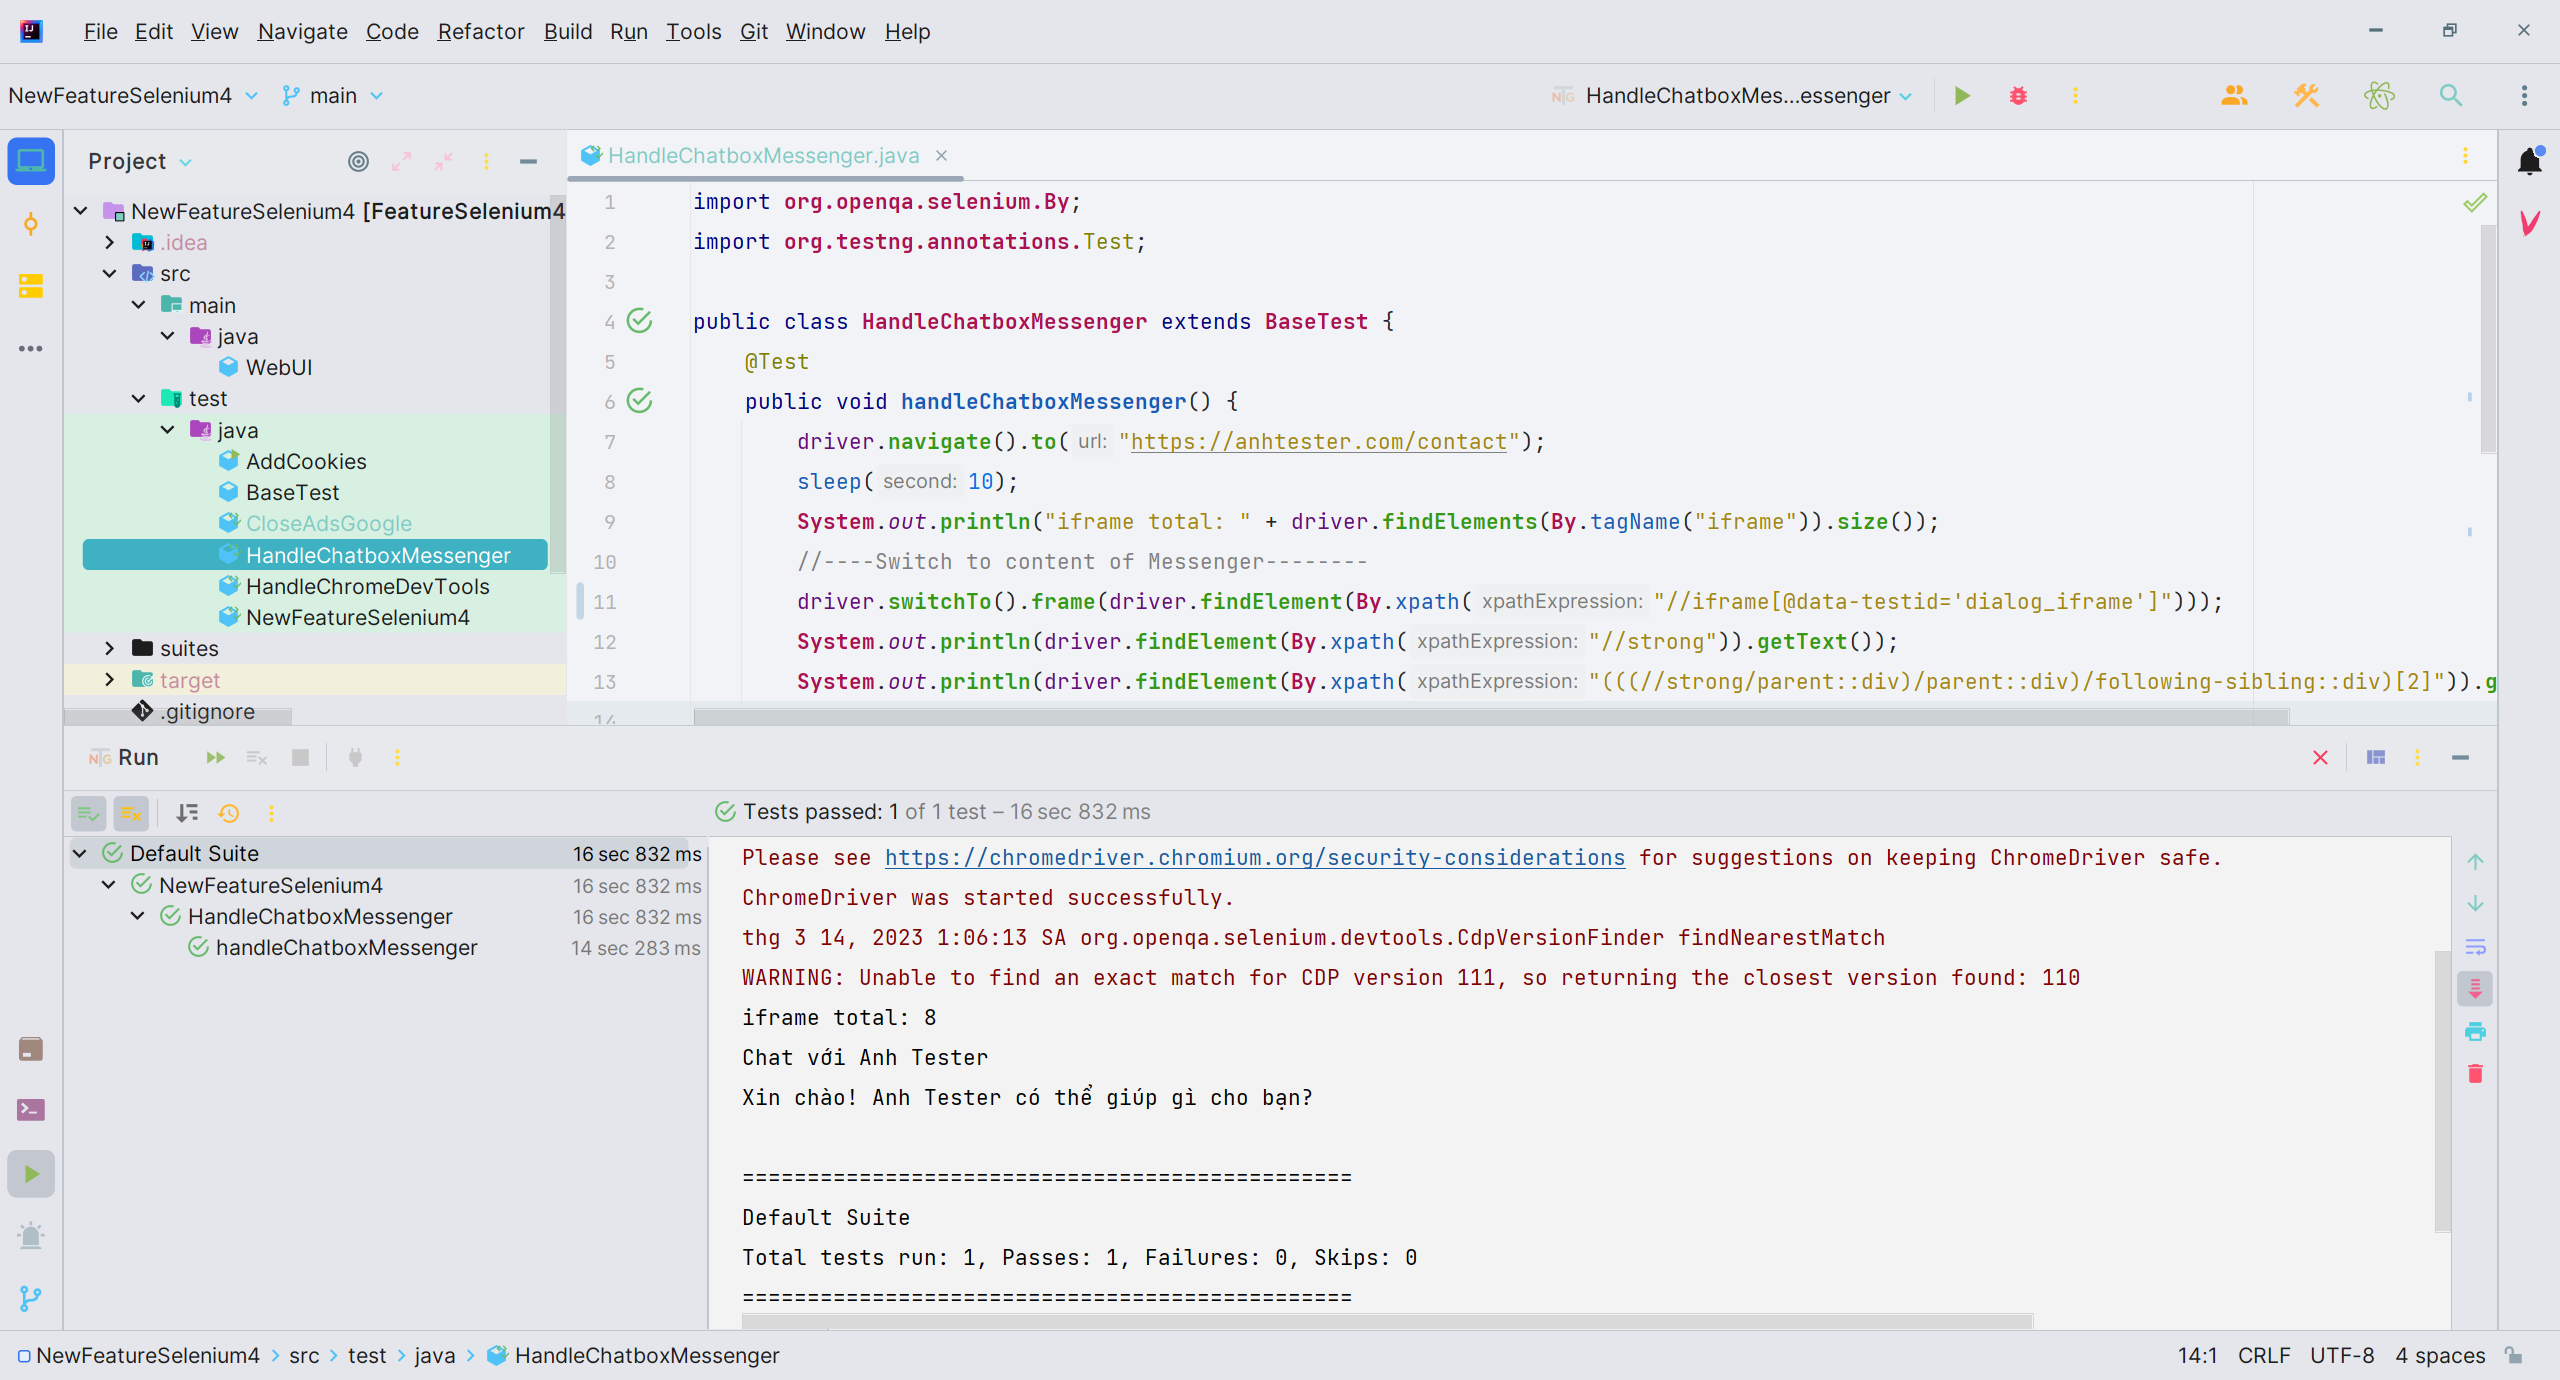Click UTF-8 encoding in status bar
This screenshot has width=2560, height=1380.
(2341, 1355)
